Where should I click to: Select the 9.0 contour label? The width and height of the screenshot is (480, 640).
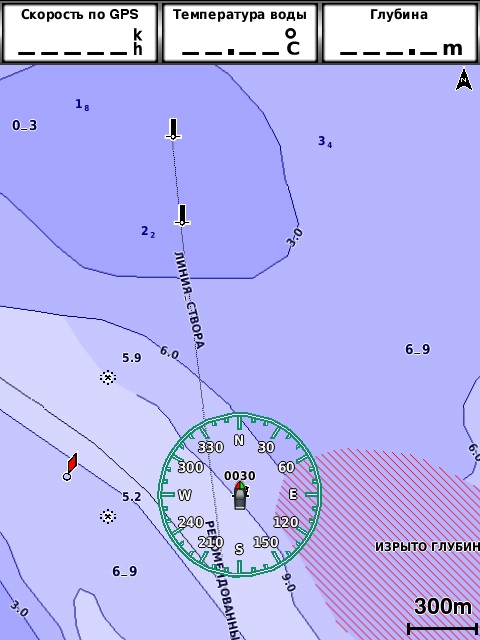tap(288, 582)
